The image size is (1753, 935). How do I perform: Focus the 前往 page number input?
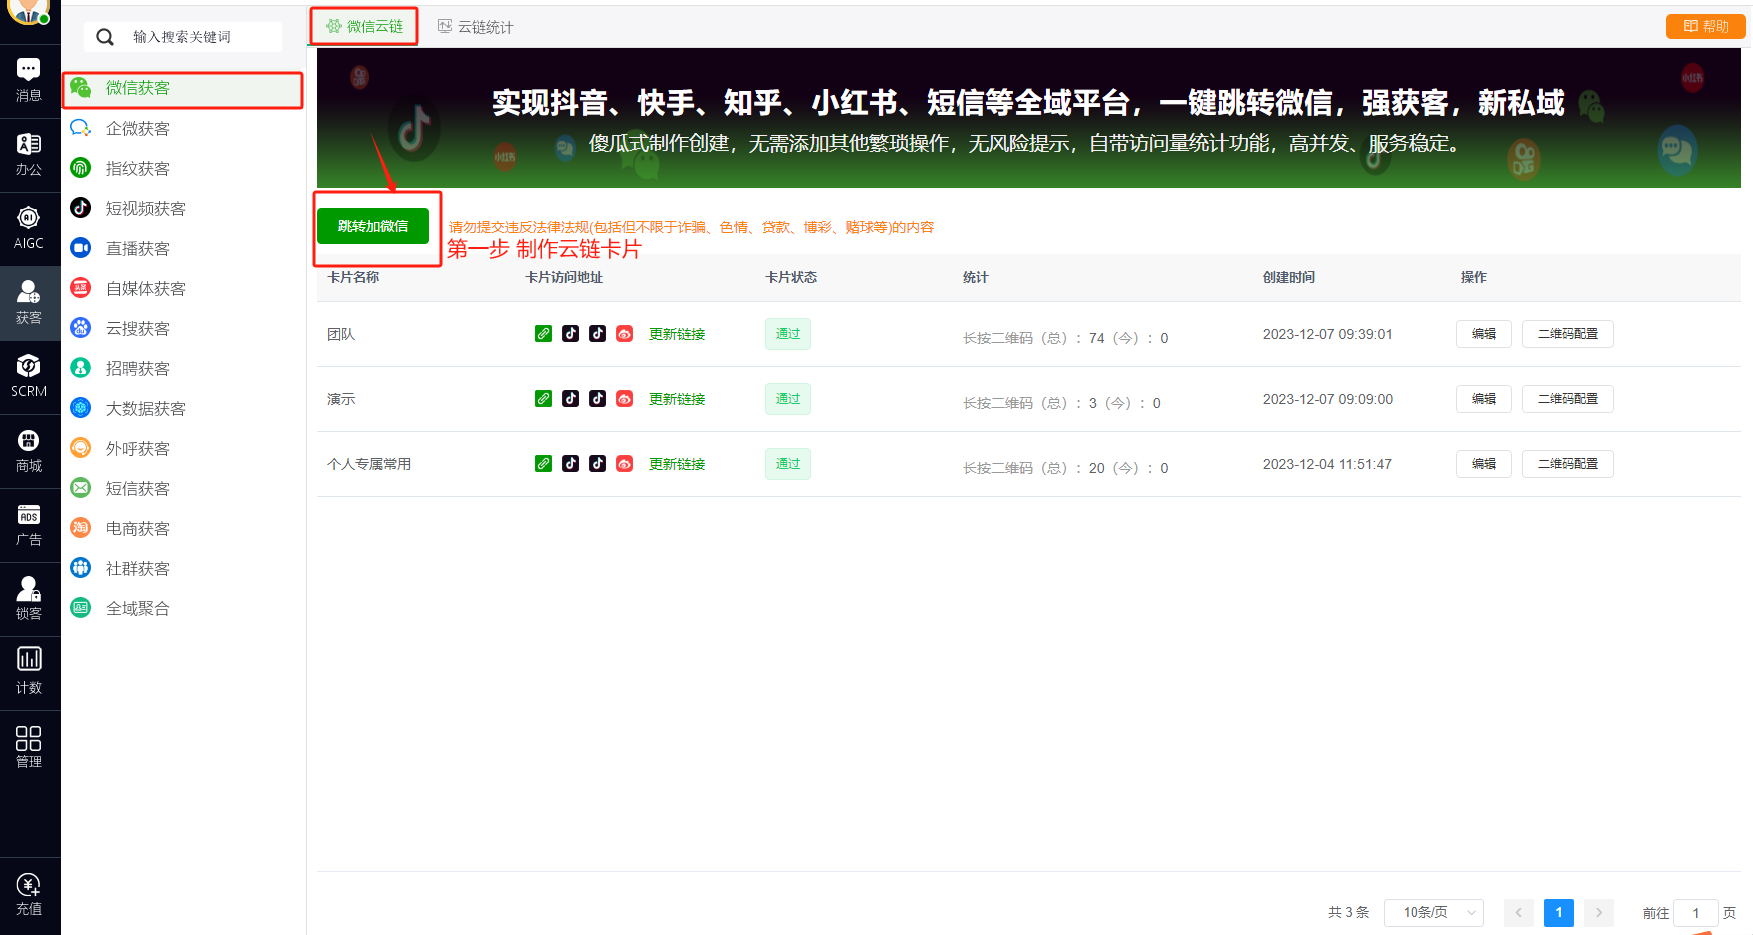[x=1696, y=913]
